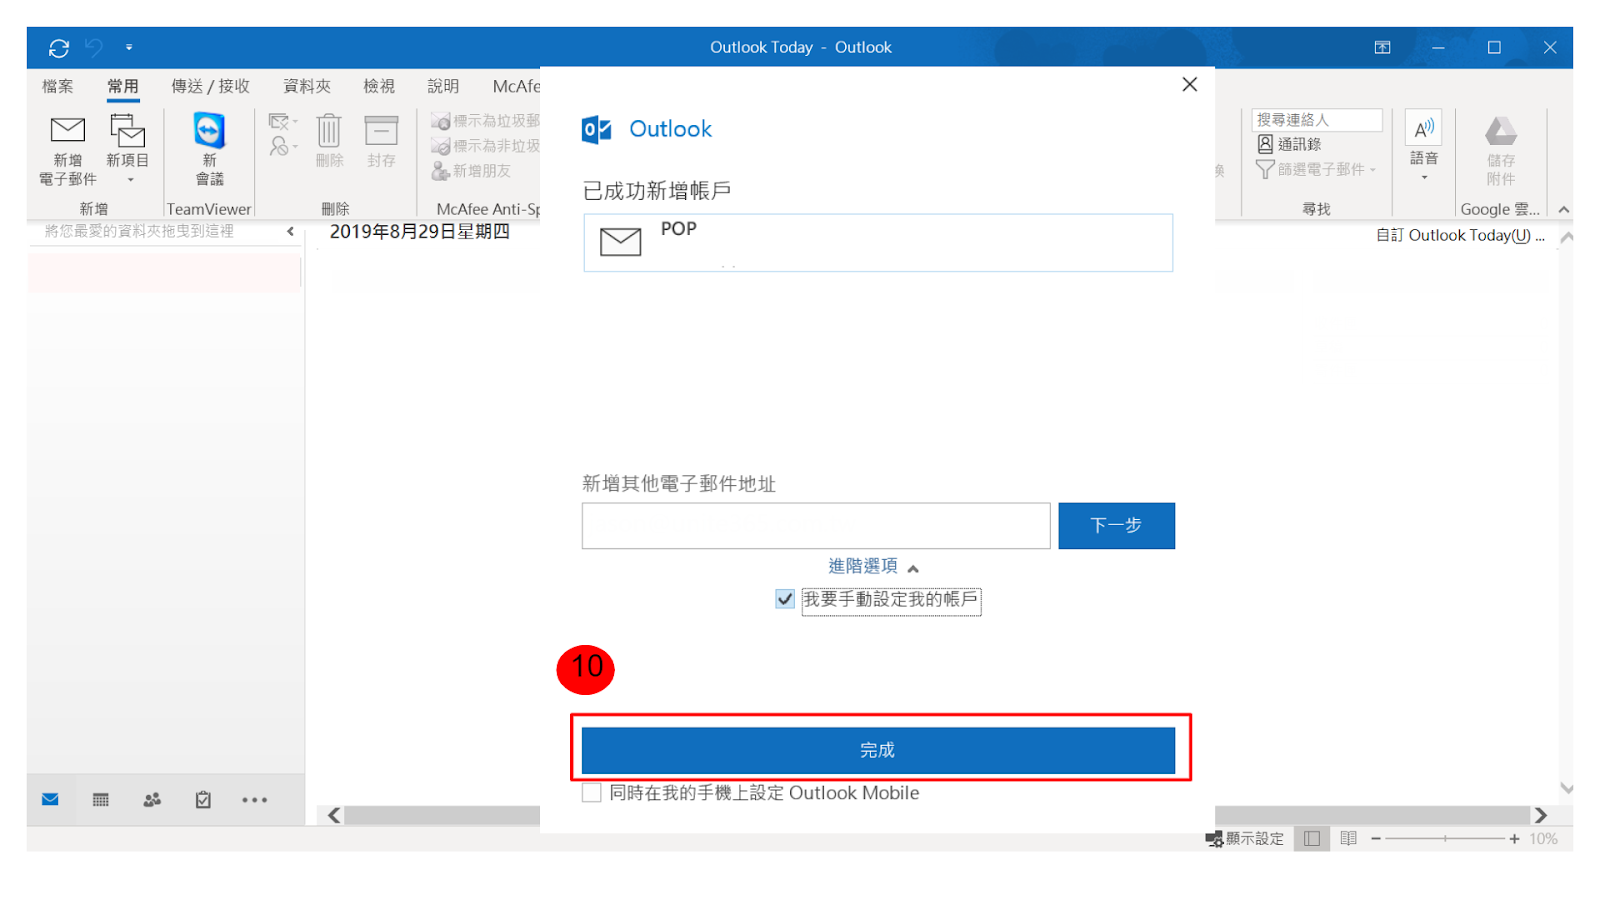
Task: Click the Send/Receive sync icon in title bar
Action: [59, 47]
